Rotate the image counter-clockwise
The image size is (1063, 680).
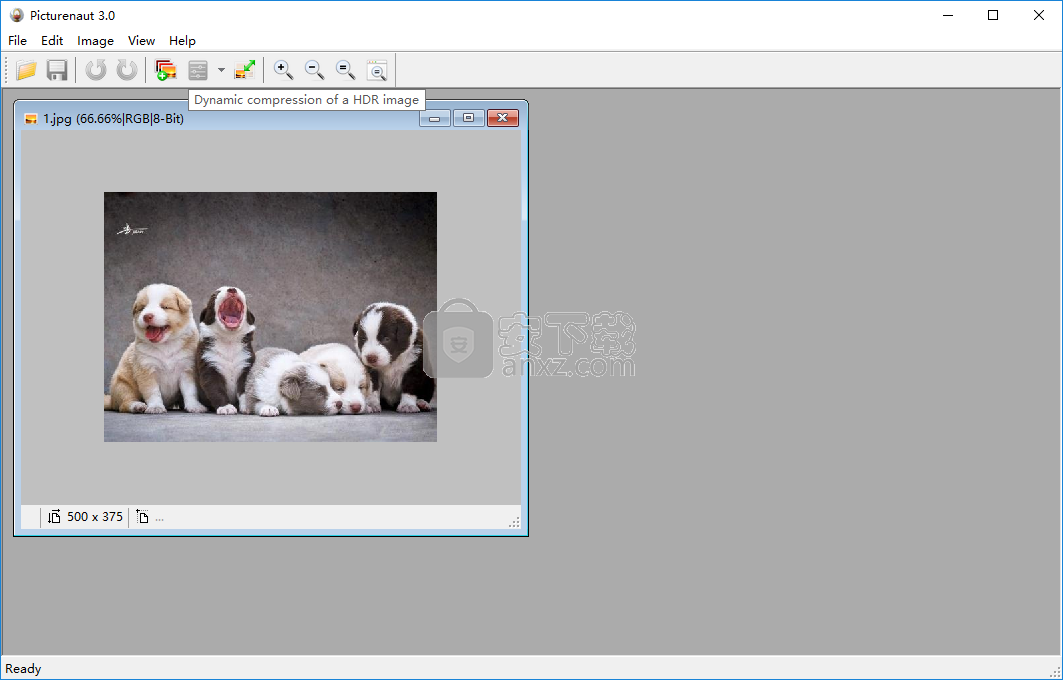click(96, 70)
